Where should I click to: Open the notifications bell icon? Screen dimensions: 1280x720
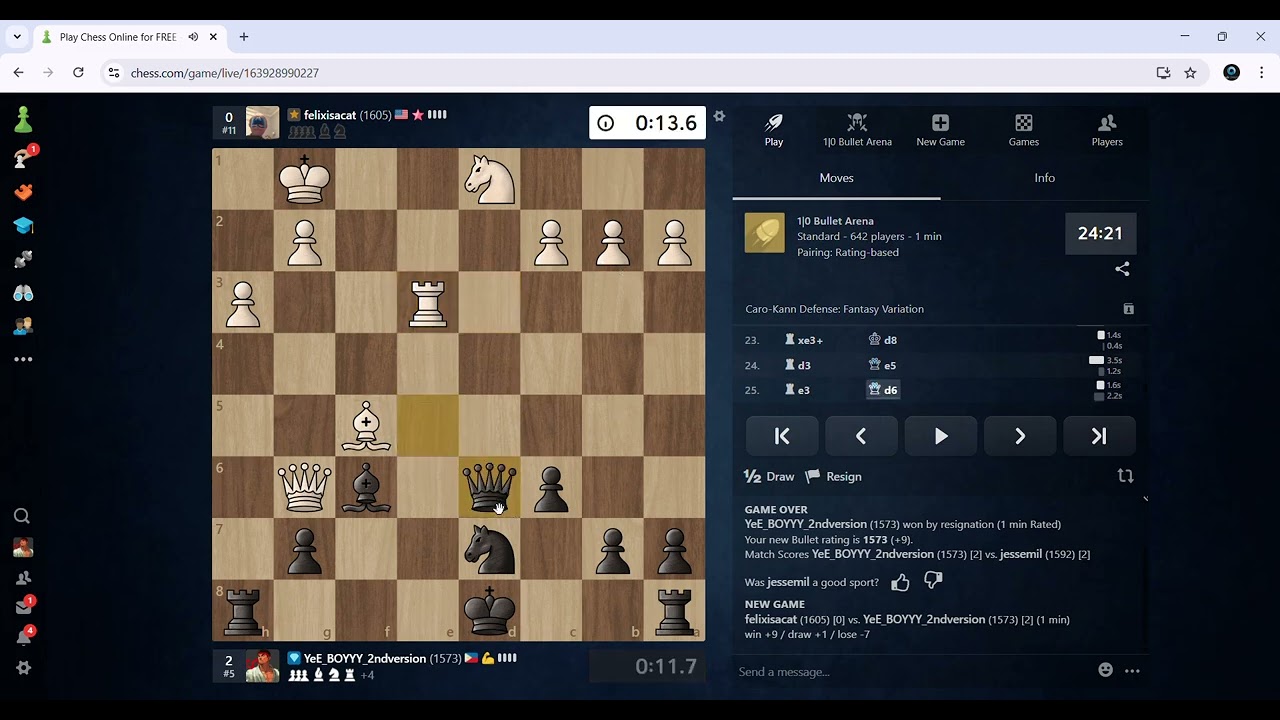(x=23, y=637)
